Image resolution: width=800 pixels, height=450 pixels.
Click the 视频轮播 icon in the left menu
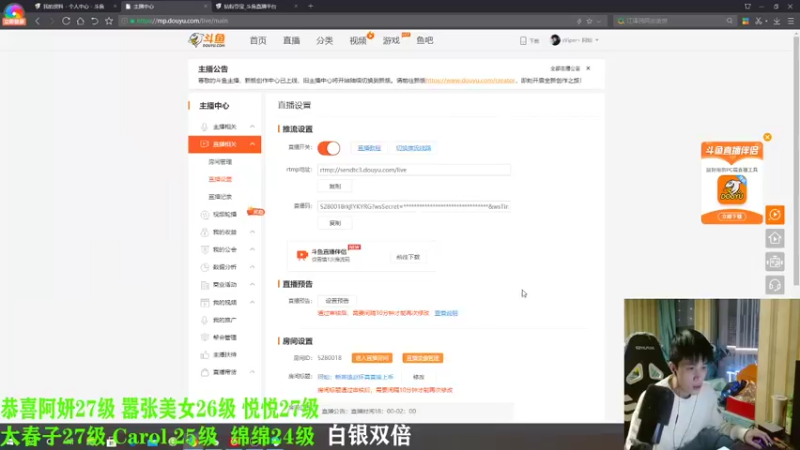coord(205,214)
